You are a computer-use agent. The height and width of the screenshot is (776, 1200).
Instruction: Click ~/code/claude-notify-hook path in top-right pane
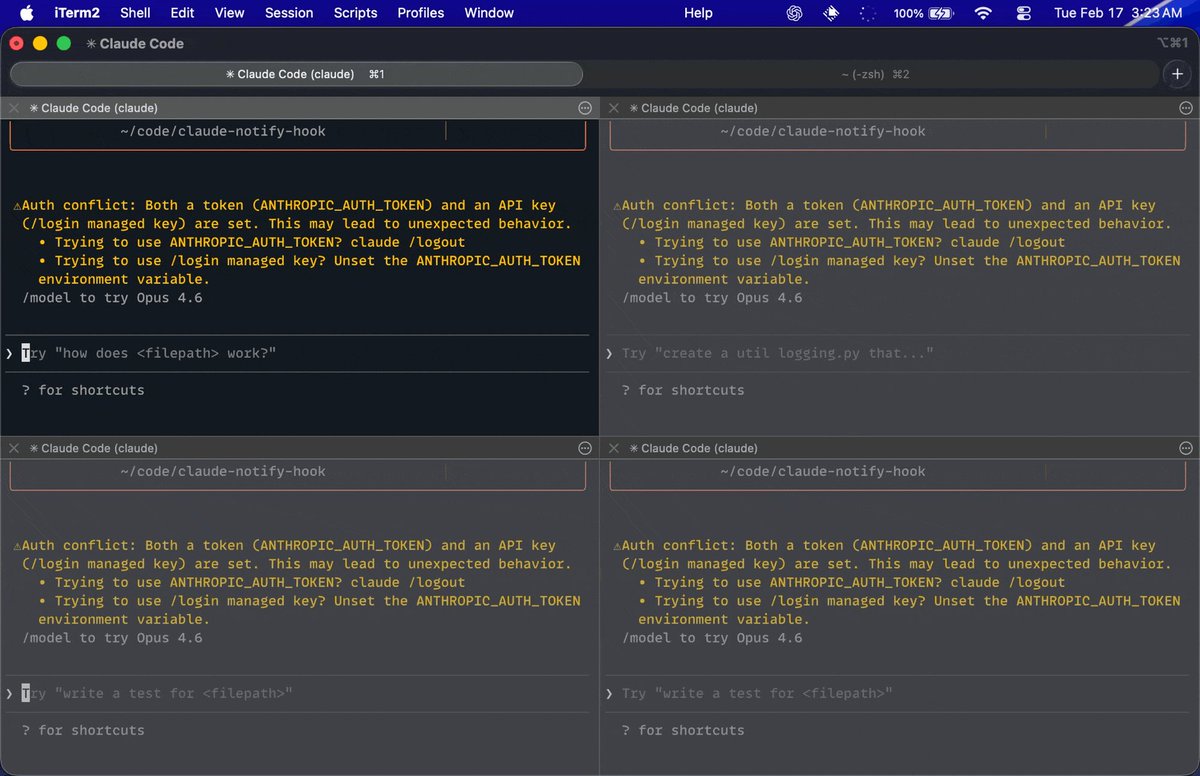coord(822,131)
